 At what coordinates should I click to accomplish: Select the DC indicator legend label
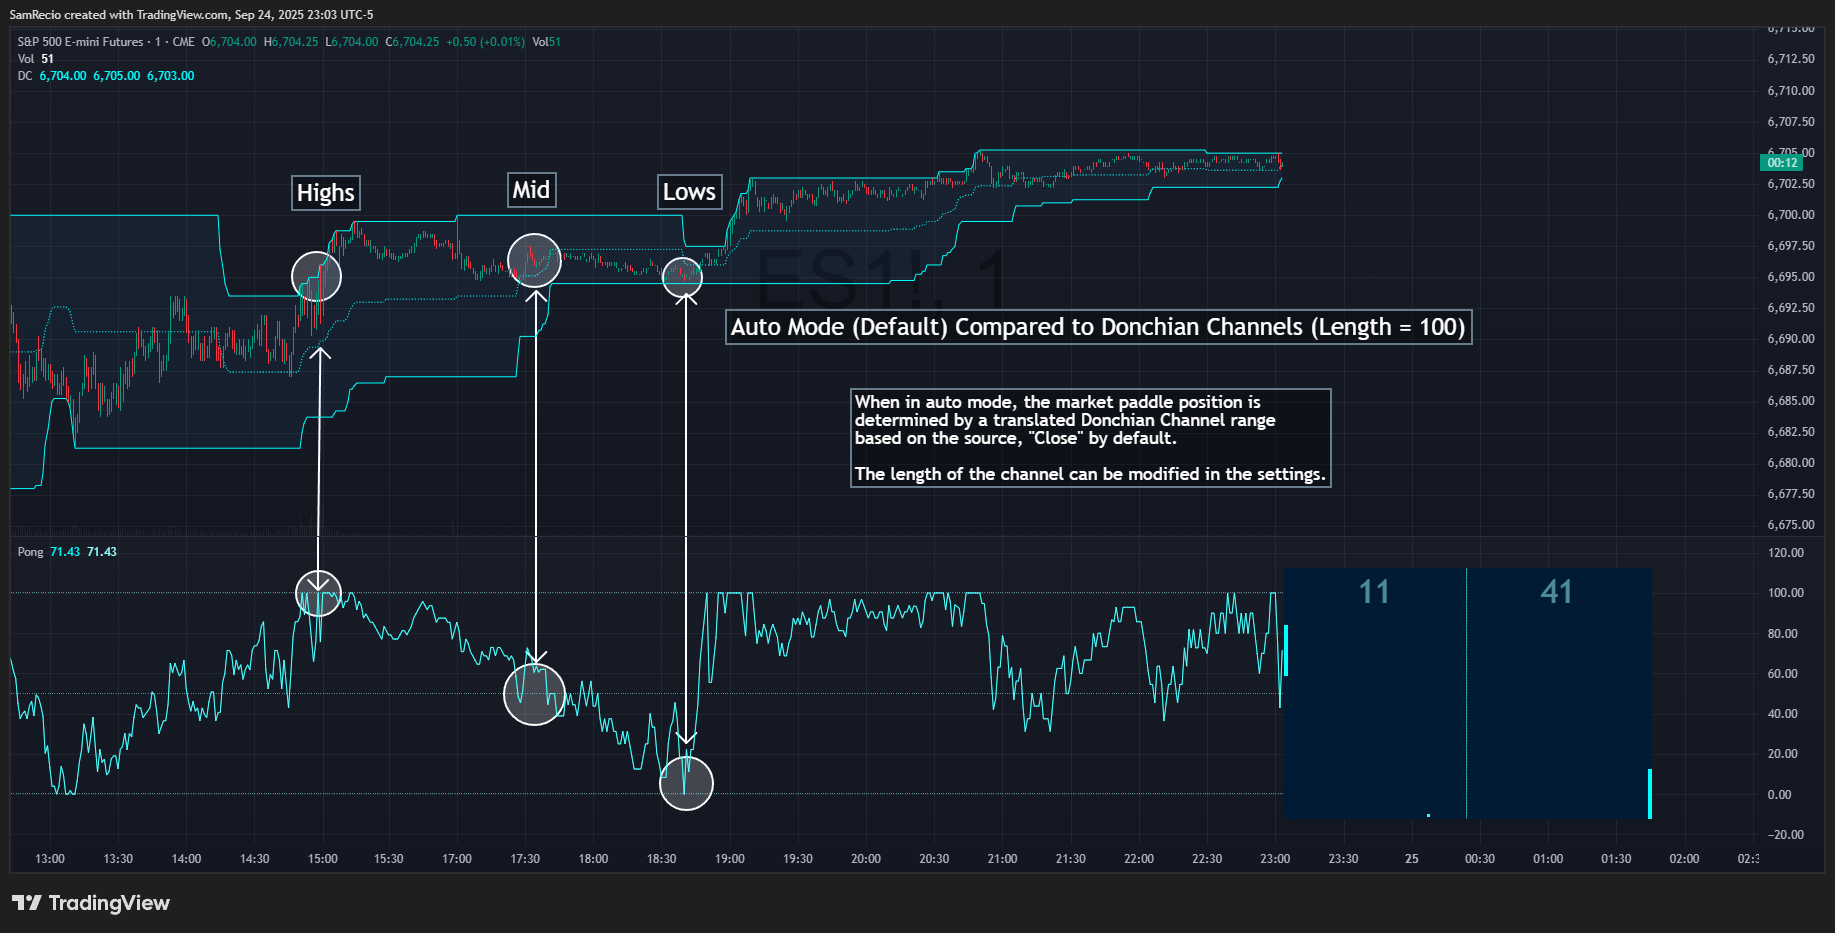pos(25,76)
